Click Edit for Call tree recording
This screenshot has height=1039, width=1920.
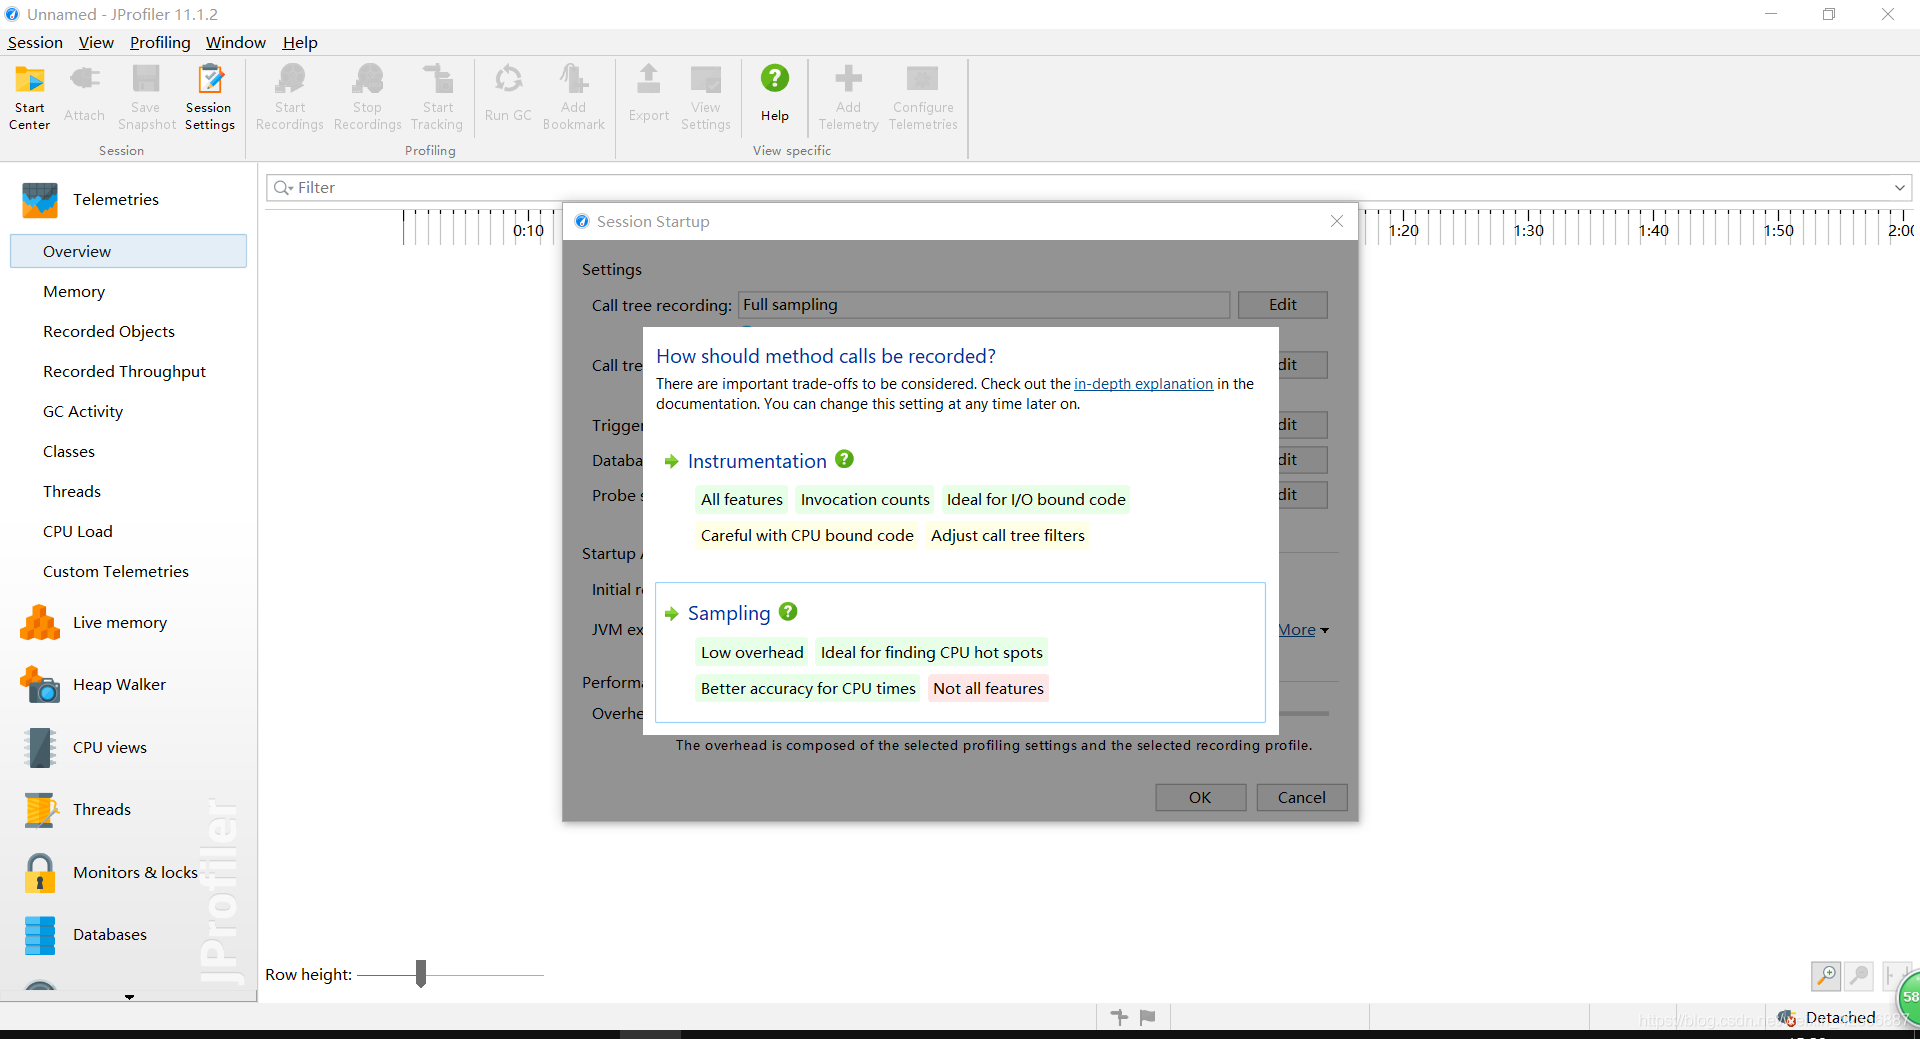coord(1283,305)
